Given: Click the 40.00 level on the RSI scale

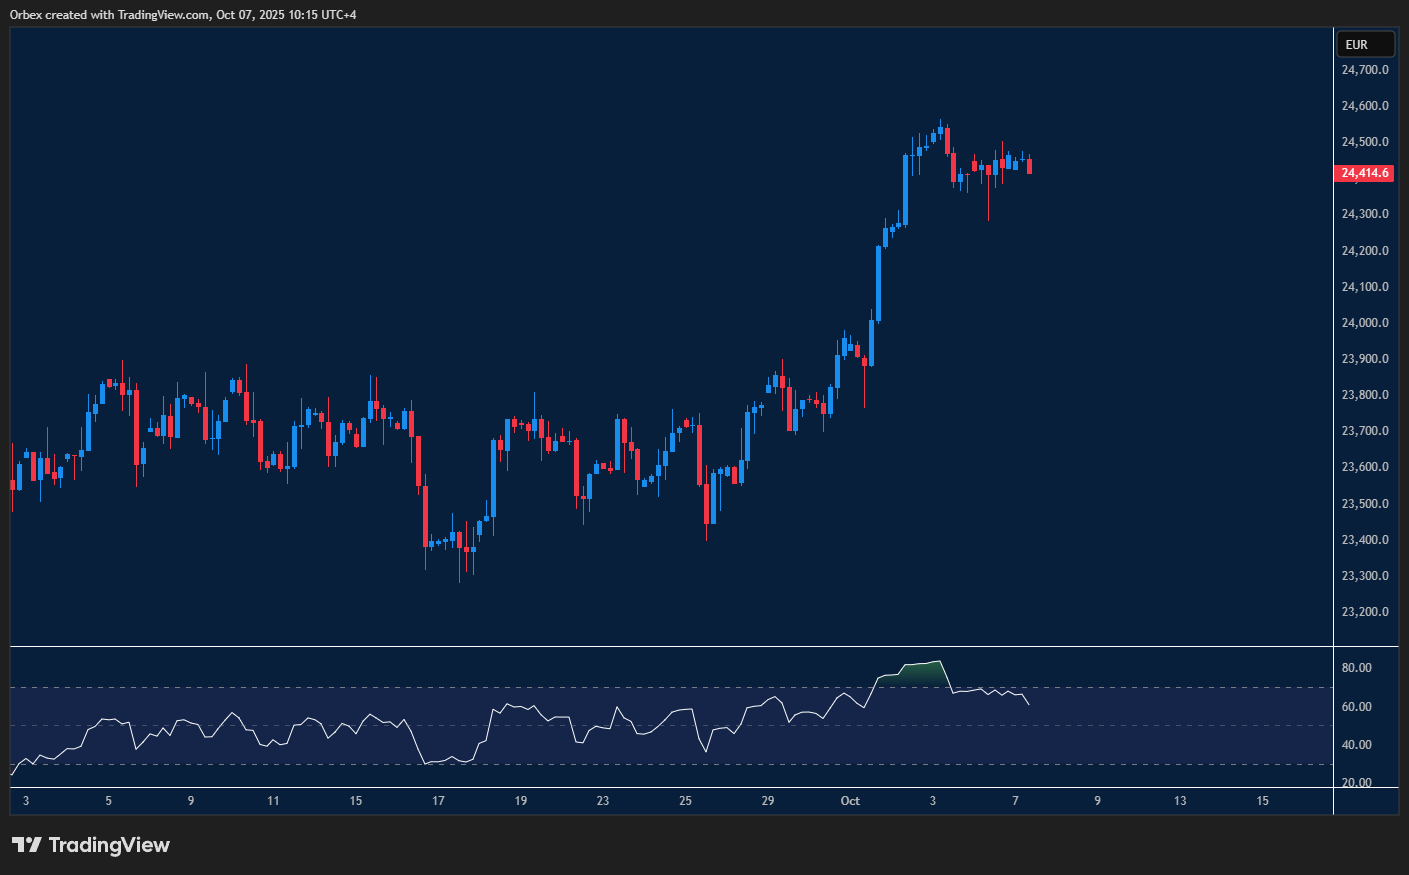Looking at the screenshot, I should click(1356, 745).
